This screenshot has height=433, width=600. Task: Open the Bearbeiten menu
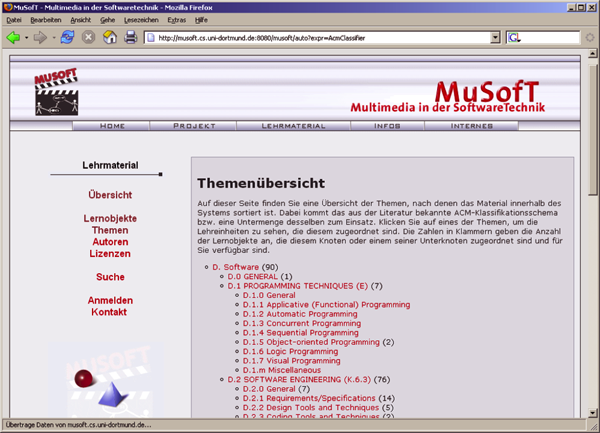click(46, 20)
